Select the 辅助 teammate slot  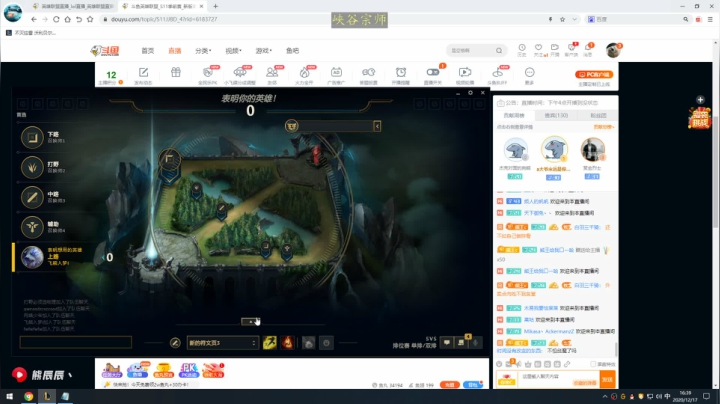click(x=51, y=227)
